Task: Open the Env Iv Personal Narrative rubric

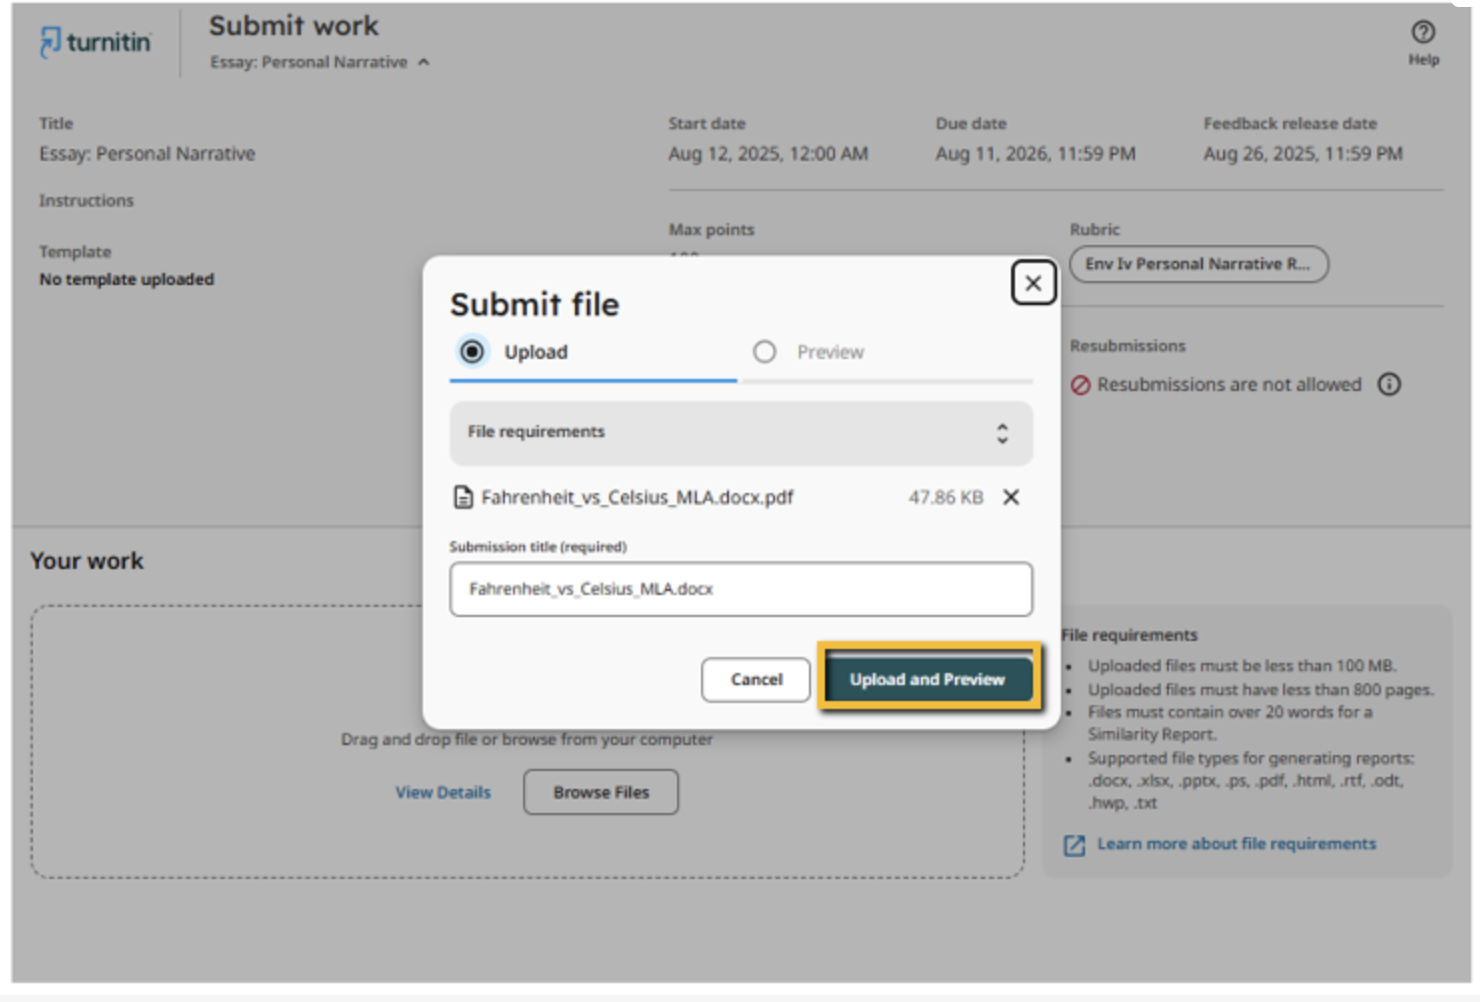Action: point(1199,264)
